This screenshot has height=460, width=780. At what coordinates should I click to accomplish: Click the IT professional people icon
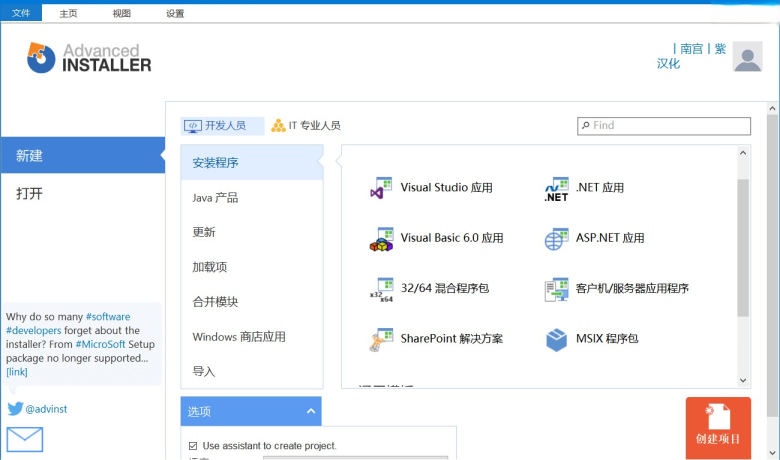(x=278, y=126)
